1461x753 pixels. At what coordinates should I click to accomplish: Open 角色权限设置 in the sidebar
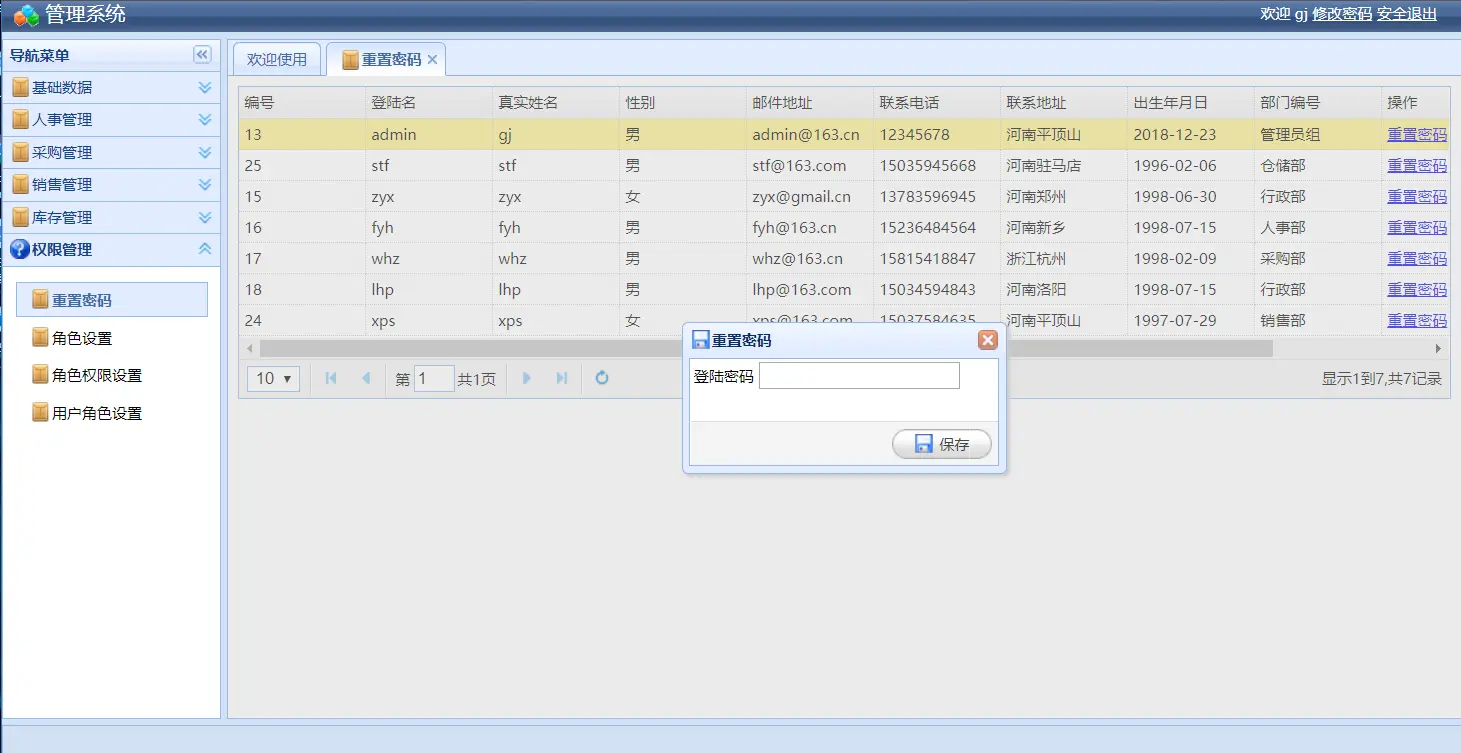(x=97, y=376)
